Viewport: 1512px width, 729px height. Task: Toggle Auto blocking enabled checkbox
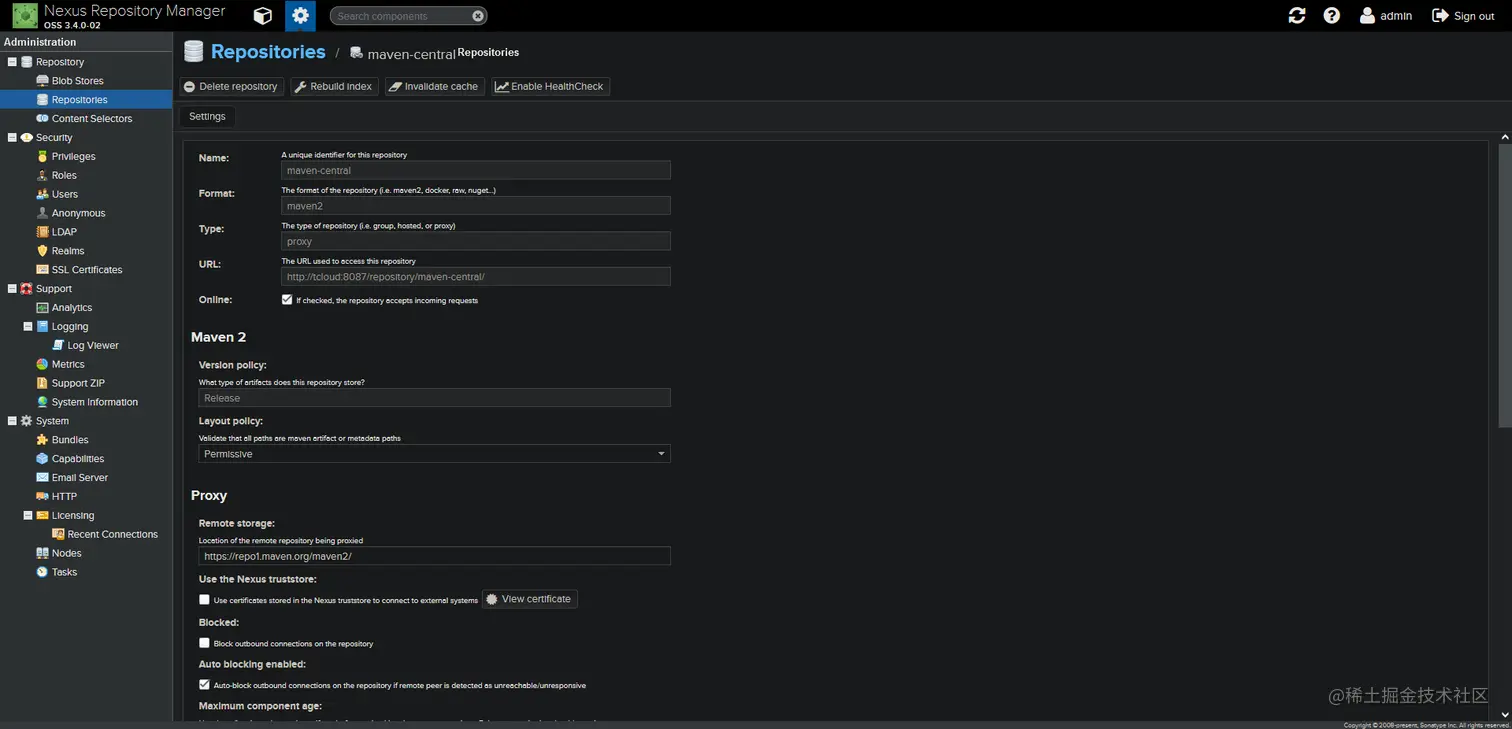pos(204,685)
